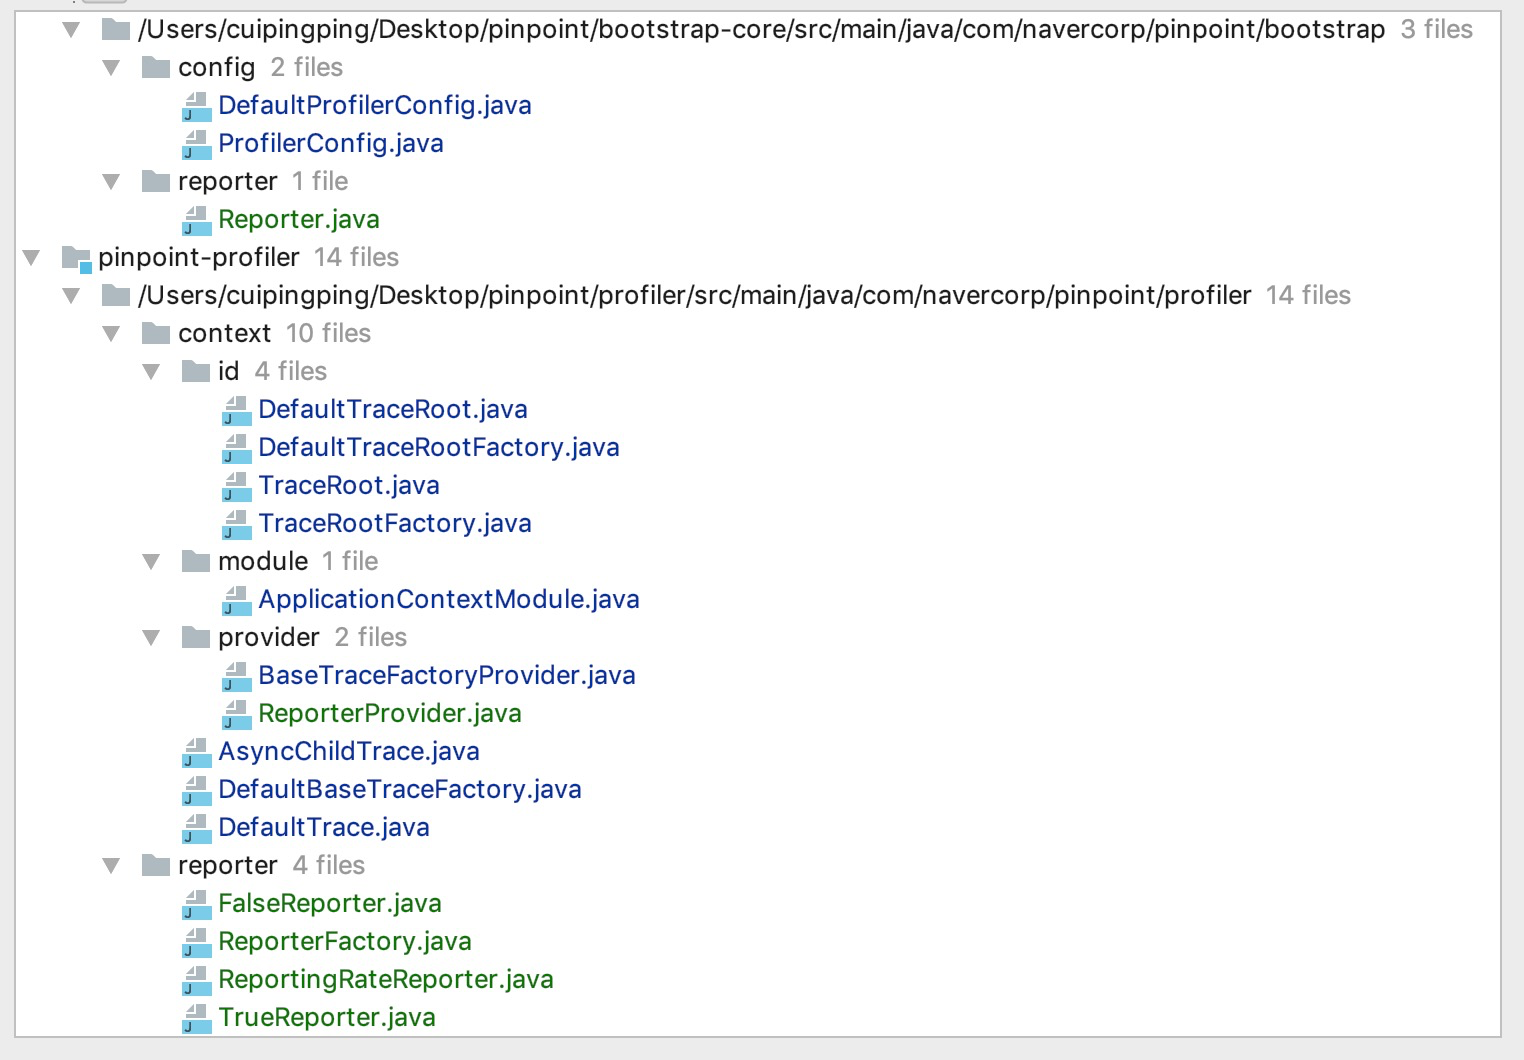Click the file icon next to TraceRoot.java

(237, 486)
